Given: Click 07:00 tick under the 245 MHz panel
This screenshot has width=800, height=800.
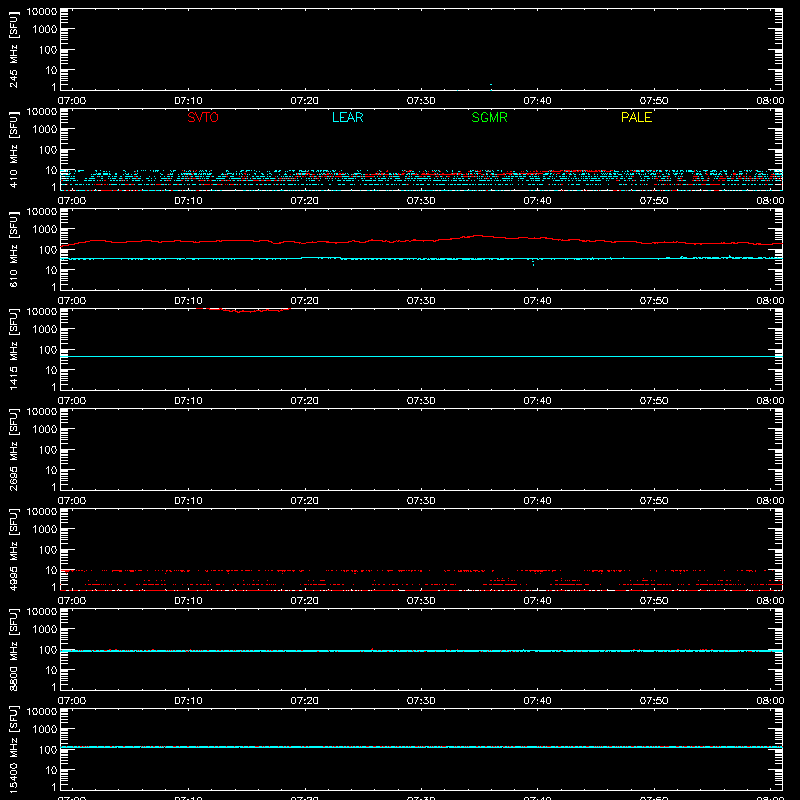Looking at the screenshot, I should coord(72,101).
